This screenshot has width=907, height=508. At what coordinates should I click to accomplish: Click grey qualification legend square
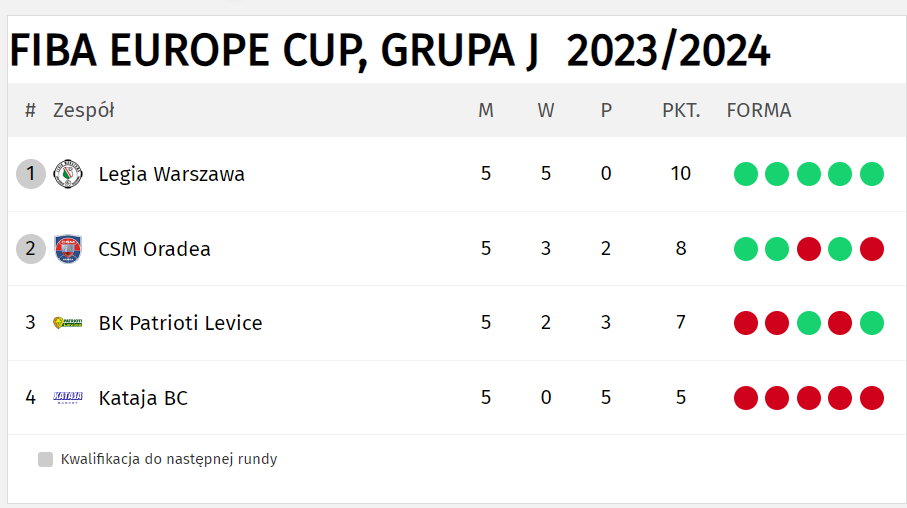(x=45, y=459)
